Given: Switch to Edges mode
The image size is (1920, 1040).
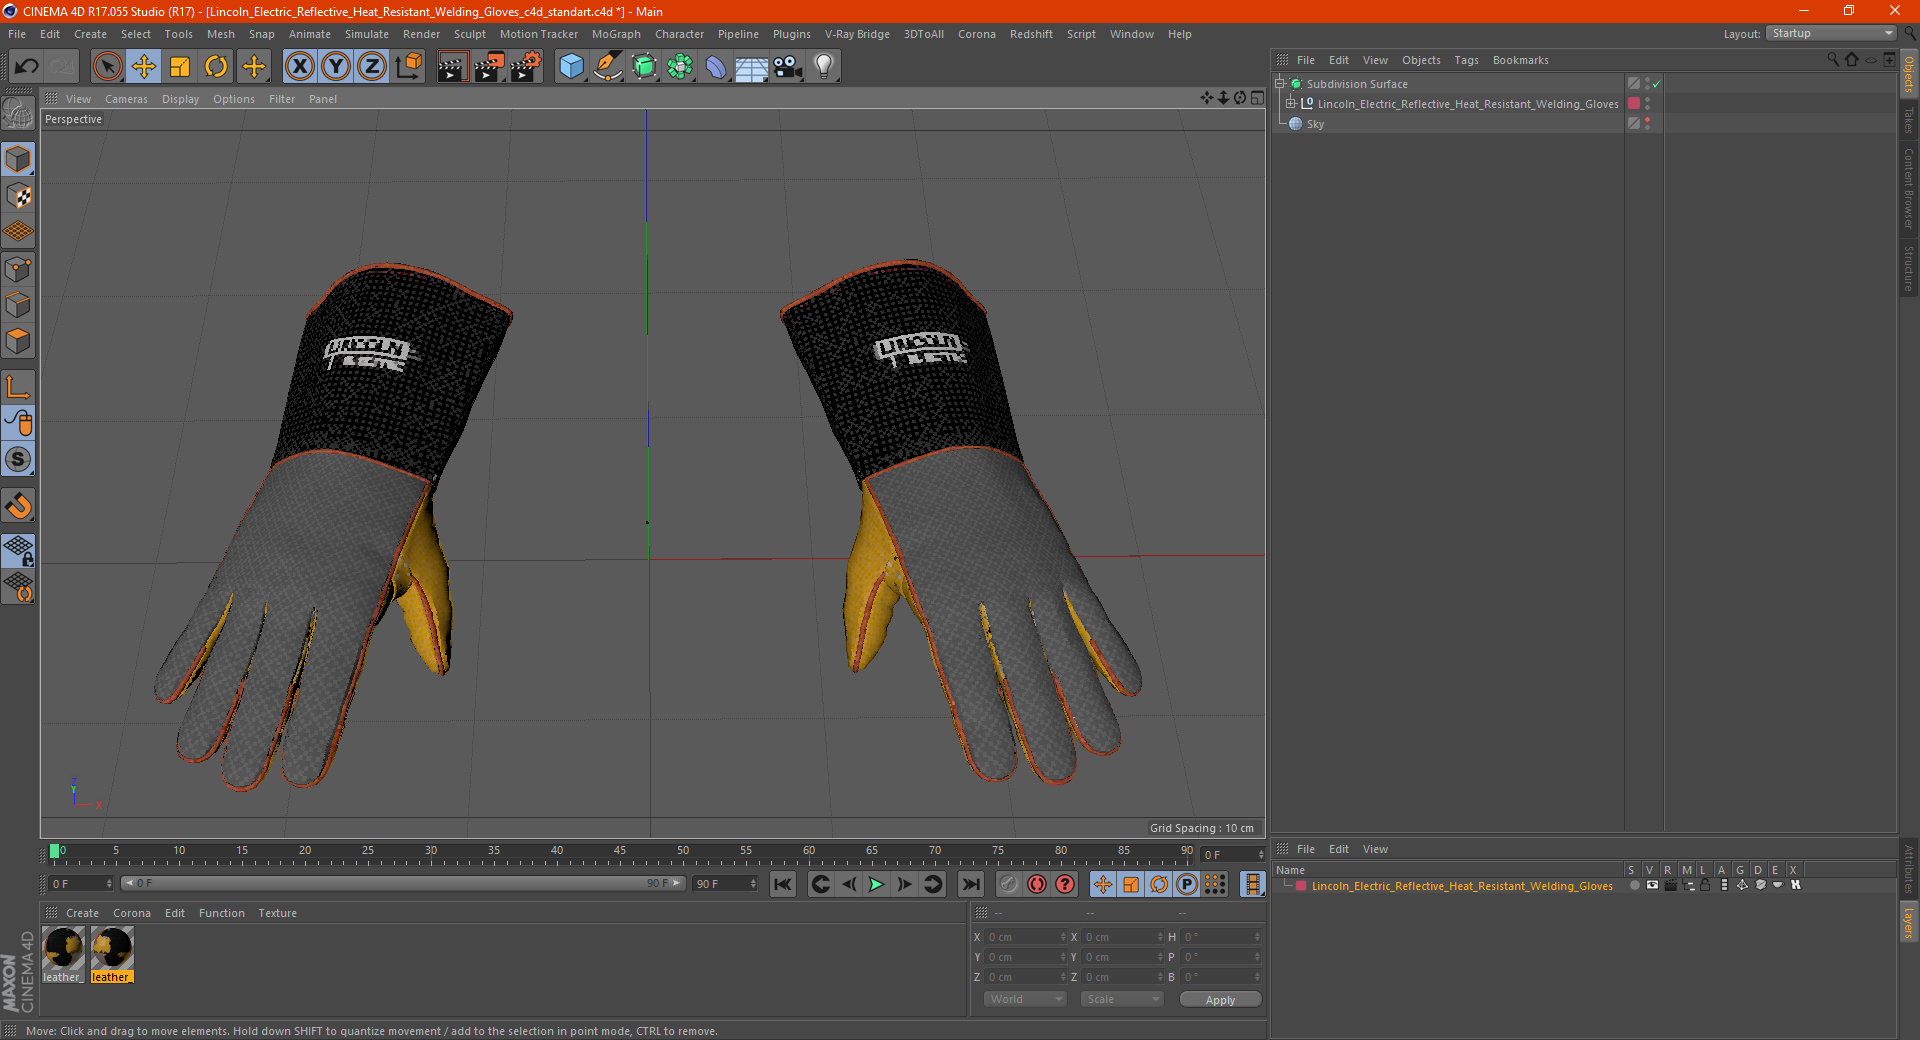Looking at the screenshot, I should pyautogui.click(x=18, y=305).
